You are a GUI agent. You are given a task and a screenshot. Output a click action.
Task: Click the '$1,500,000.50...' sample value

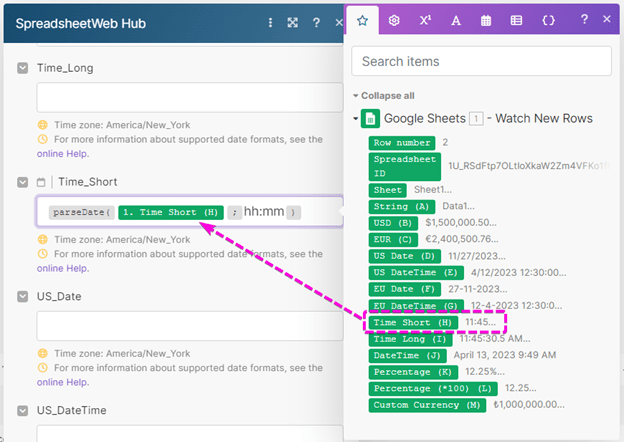coord(461,223)
